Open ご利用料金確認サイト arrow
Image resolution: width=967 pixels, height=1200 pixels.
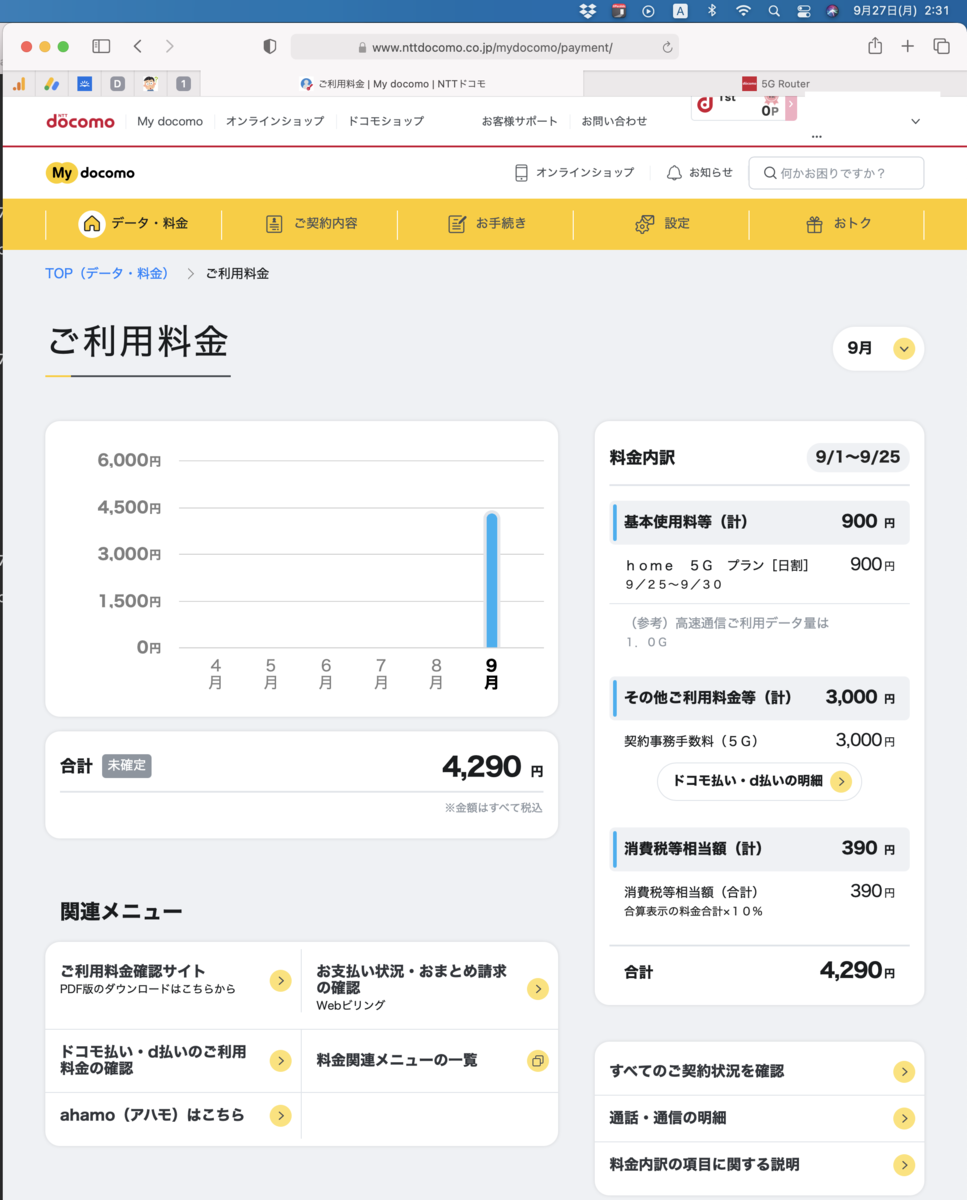280,981
